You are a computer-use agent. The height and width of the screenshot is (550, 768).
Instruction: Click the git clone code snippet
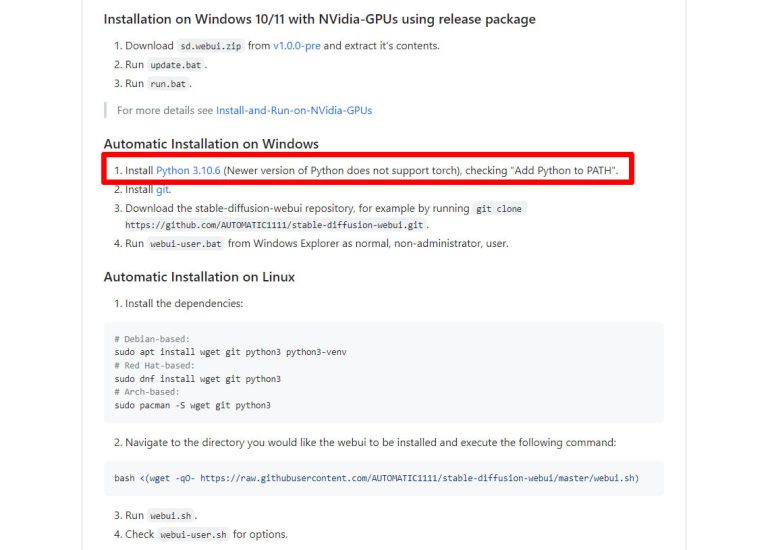499,208
